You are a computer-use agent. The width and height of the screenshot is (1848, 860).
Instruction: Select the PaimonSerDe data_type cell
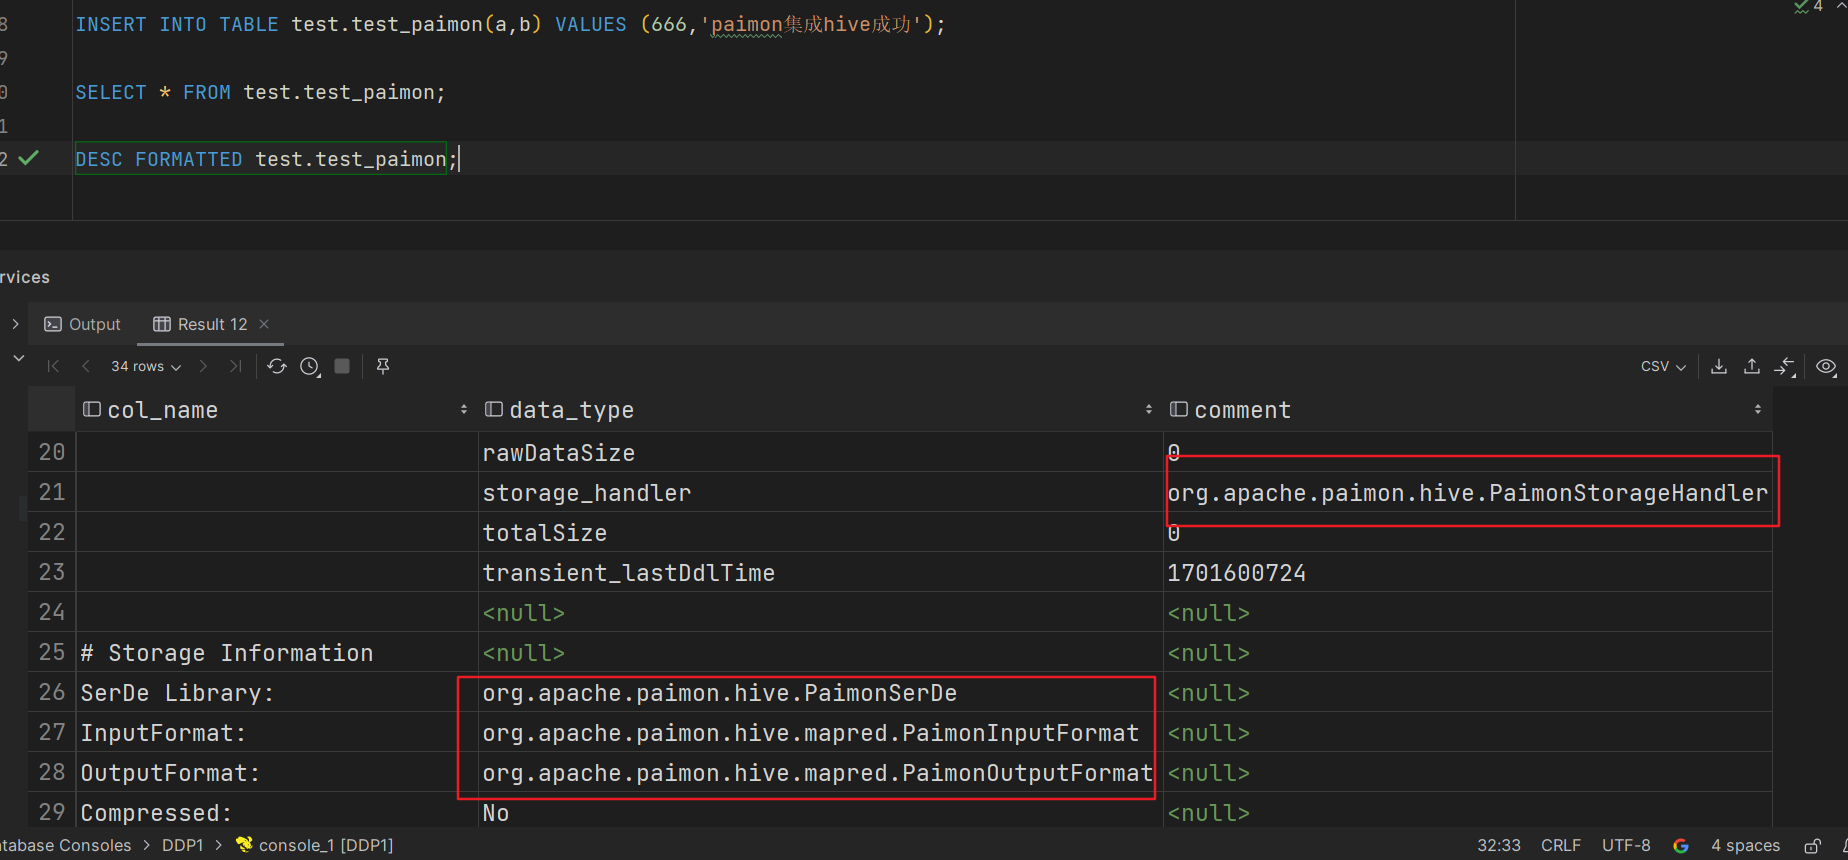[x=820, y=692]
